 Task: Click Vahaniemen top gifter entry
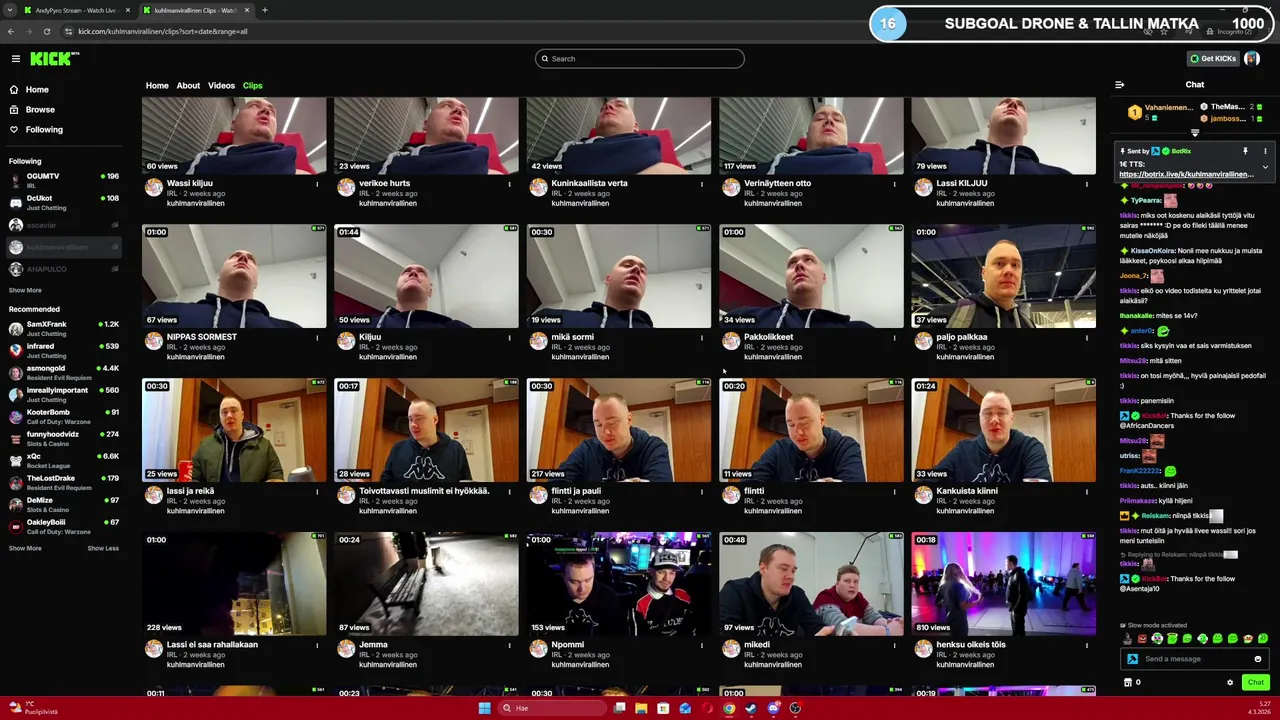[x=1161, y=112]
